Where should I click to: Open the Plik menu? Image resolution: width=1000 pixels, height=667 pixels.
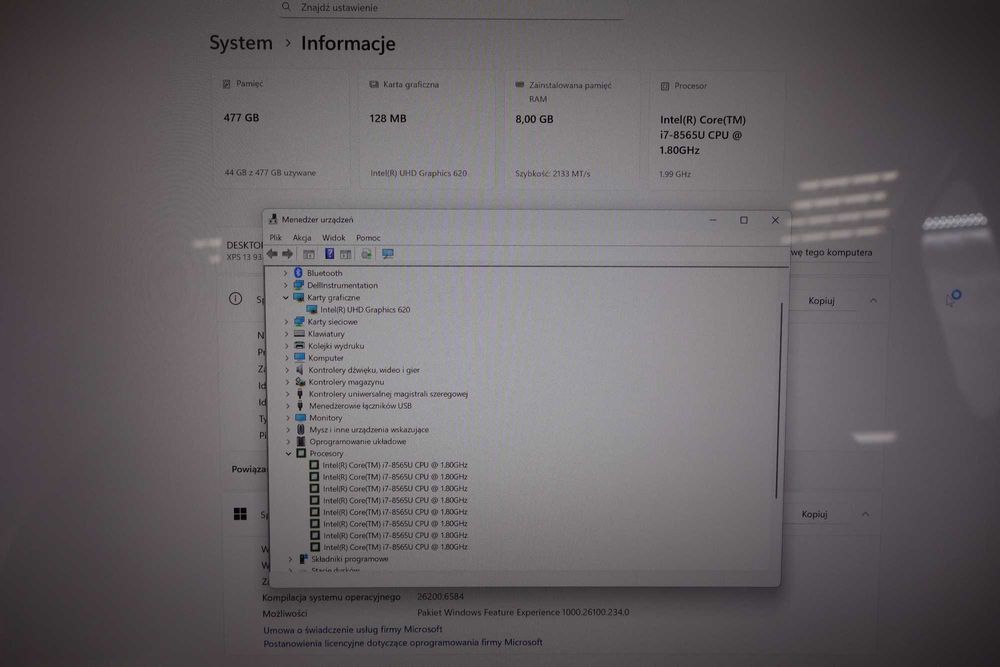point(276,237)
